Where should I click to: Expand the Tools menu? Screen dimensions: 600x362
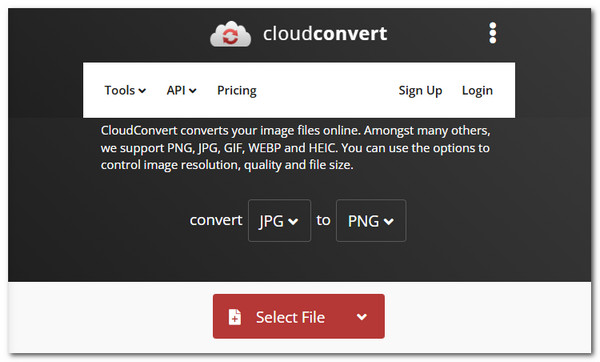click(x=125, y=90)
